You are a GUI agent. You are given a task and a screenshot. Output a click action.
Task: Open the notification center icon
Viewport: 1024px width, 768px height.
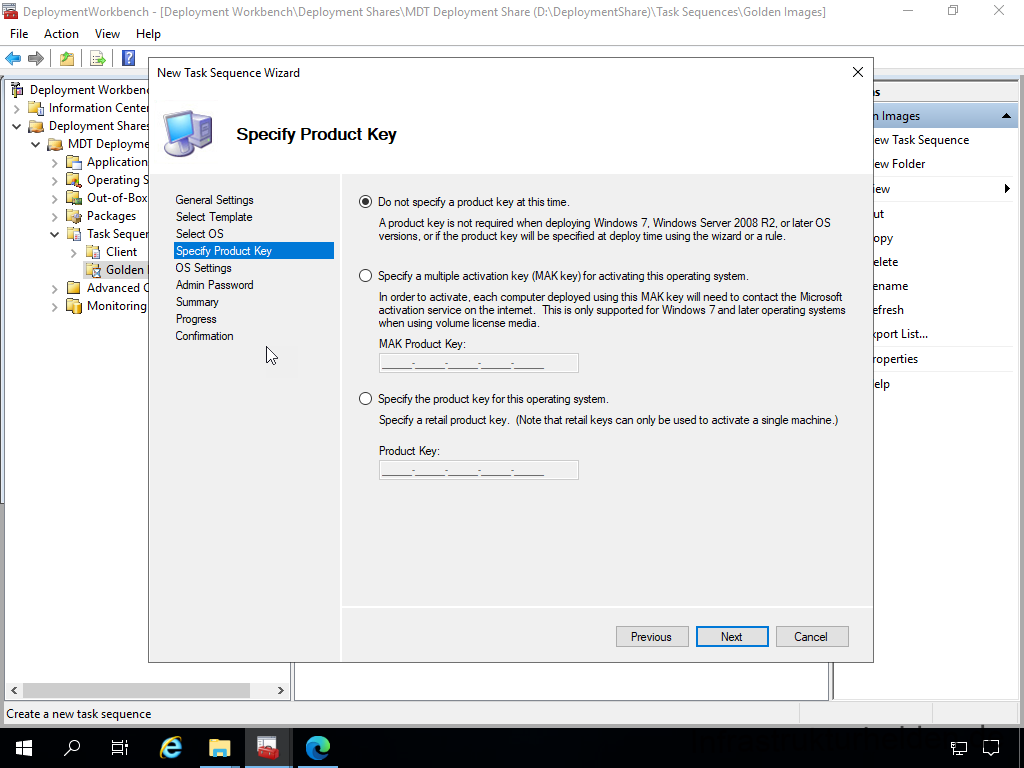coord(991,747)
